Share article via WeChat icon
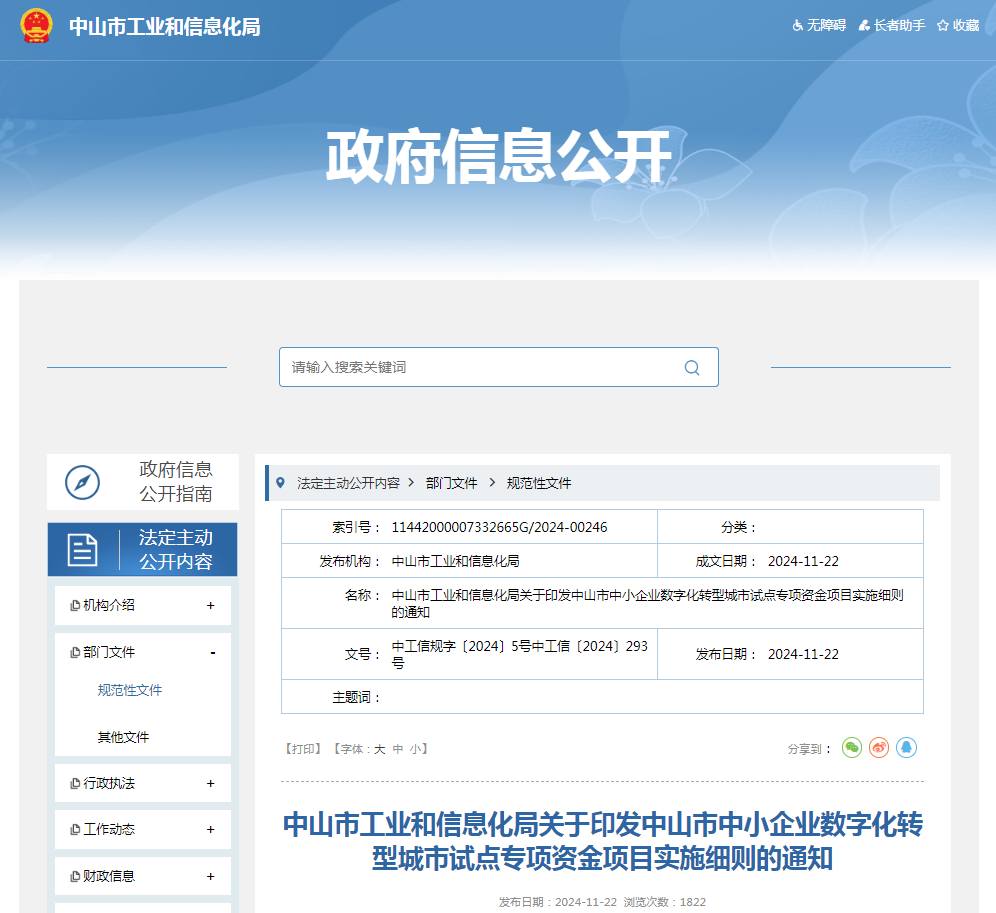The image size is (996, 913). (x=851, y=747)
